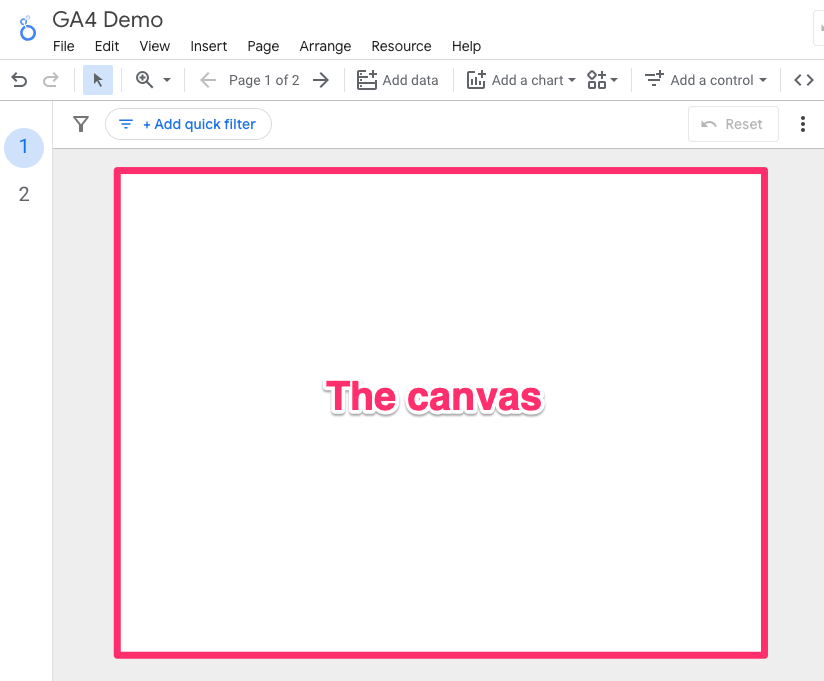Go to previous page arrow
Image resolution: width=824 pixels, height=681 pixels.
point(208,80)
